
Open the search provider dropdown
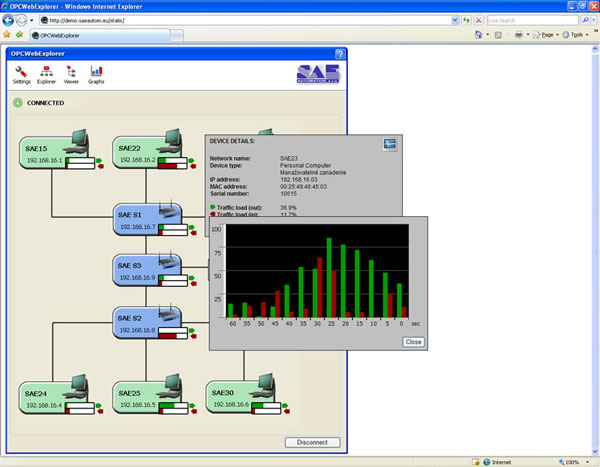594,20
